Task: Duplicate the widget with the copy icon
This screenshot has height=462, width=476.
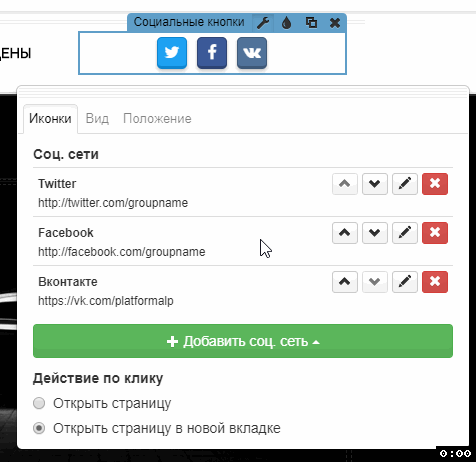Action: click(x=311, y=23)
